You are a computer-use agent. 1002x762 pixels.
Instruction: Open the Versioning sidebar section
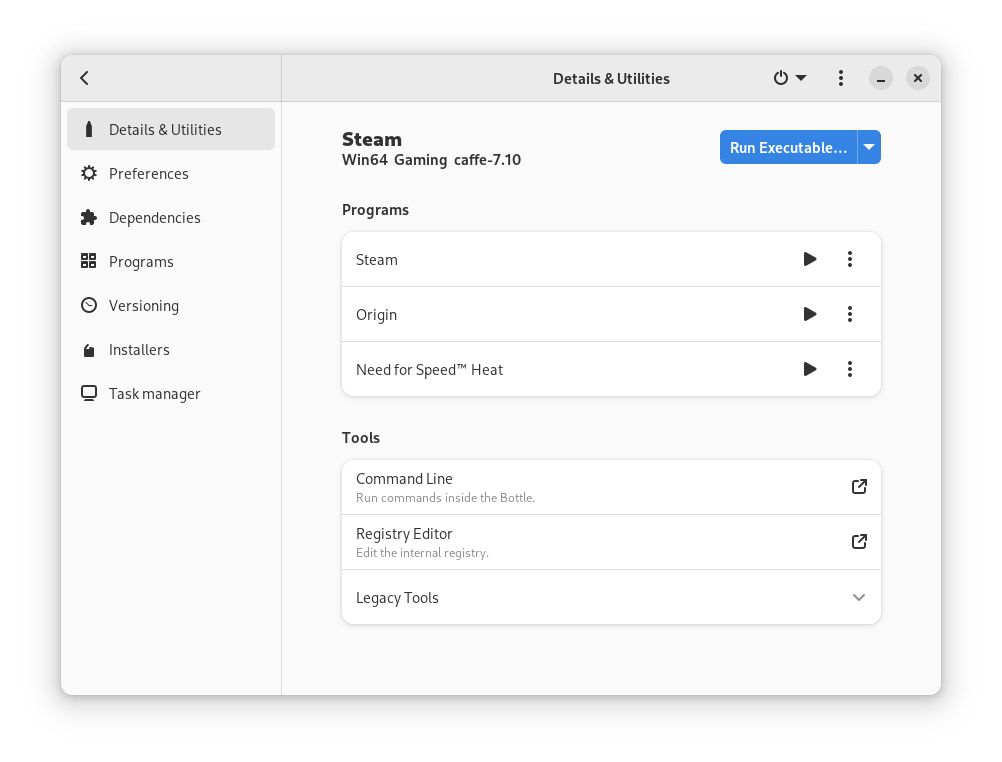point(143,306)
